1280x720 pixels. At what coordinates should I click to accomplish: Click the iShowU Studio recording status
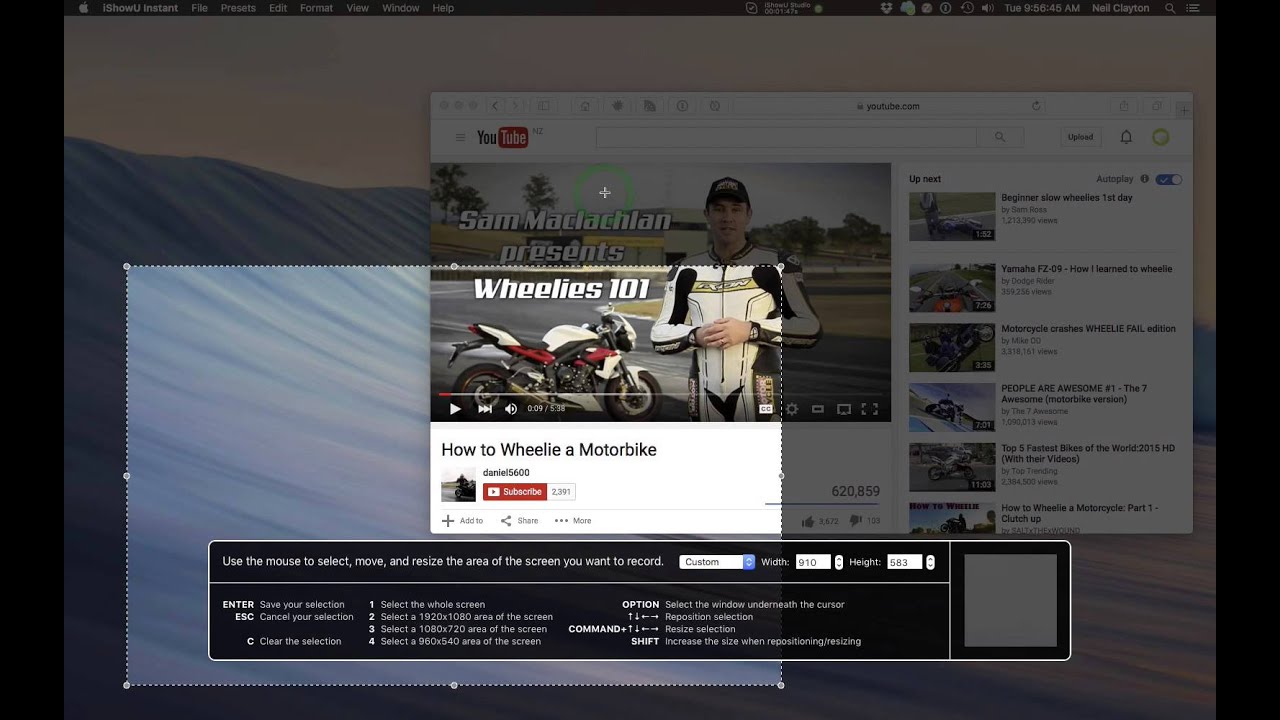click(785, 8)
